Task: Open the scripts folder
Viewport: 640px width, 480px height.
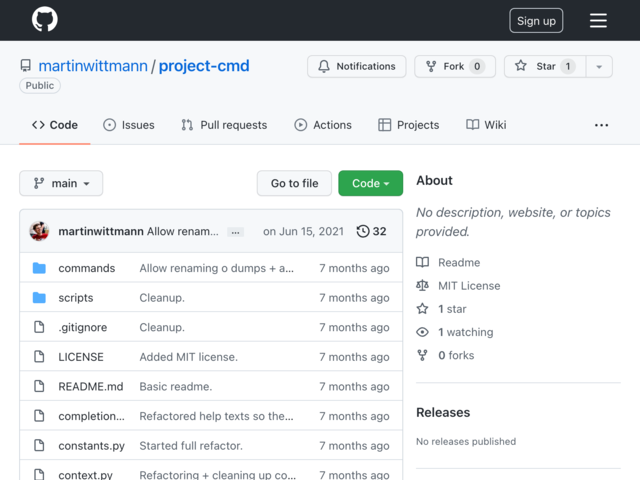Action: 76,298
